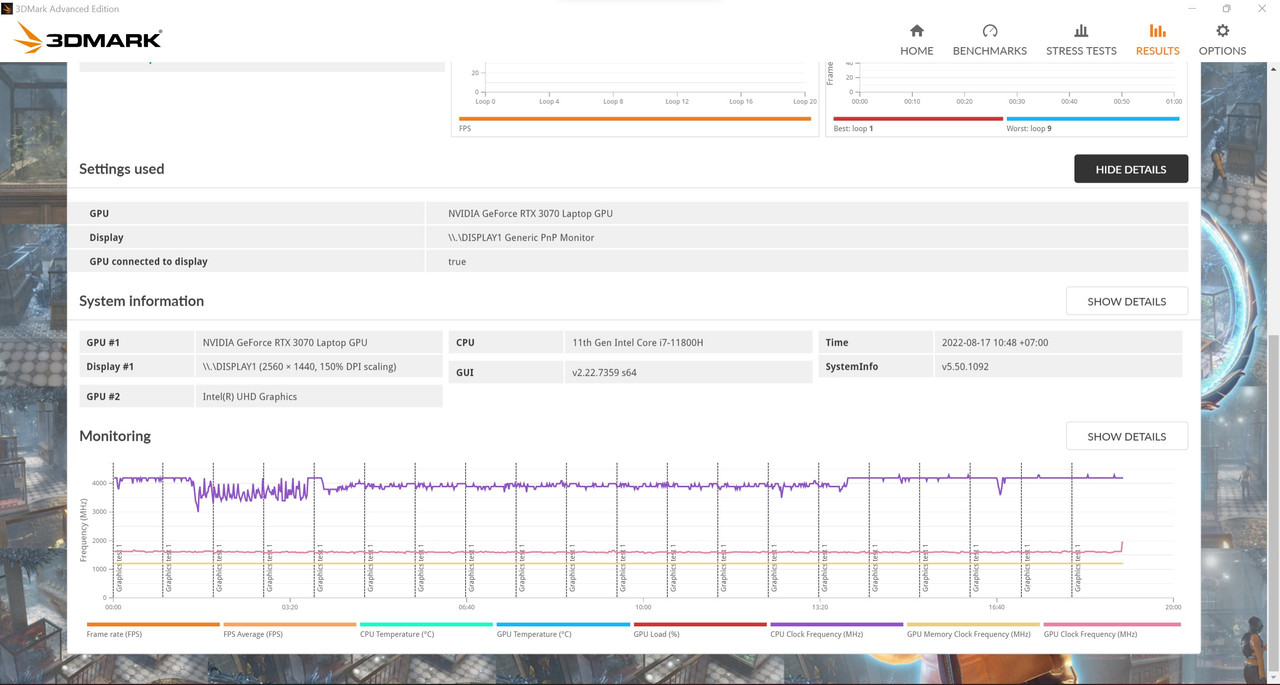Click the red Best: loop 1 bar
The height and width of the screenshot is (685, 1280).
[x=918, y=118]
